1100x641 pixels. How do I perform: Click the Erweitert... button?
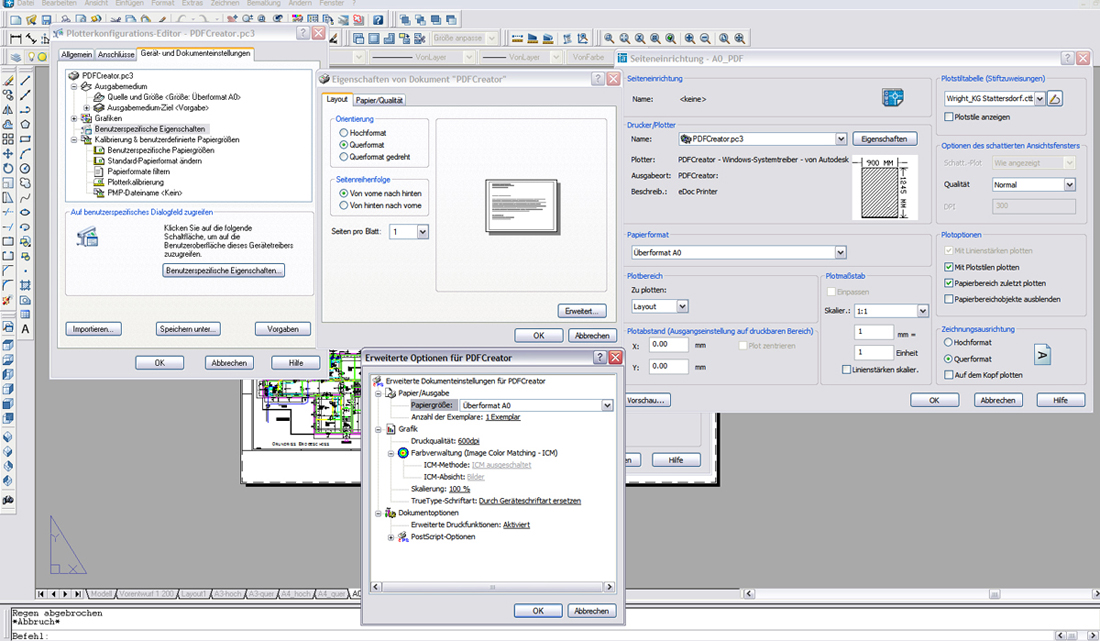click(582, 311)
